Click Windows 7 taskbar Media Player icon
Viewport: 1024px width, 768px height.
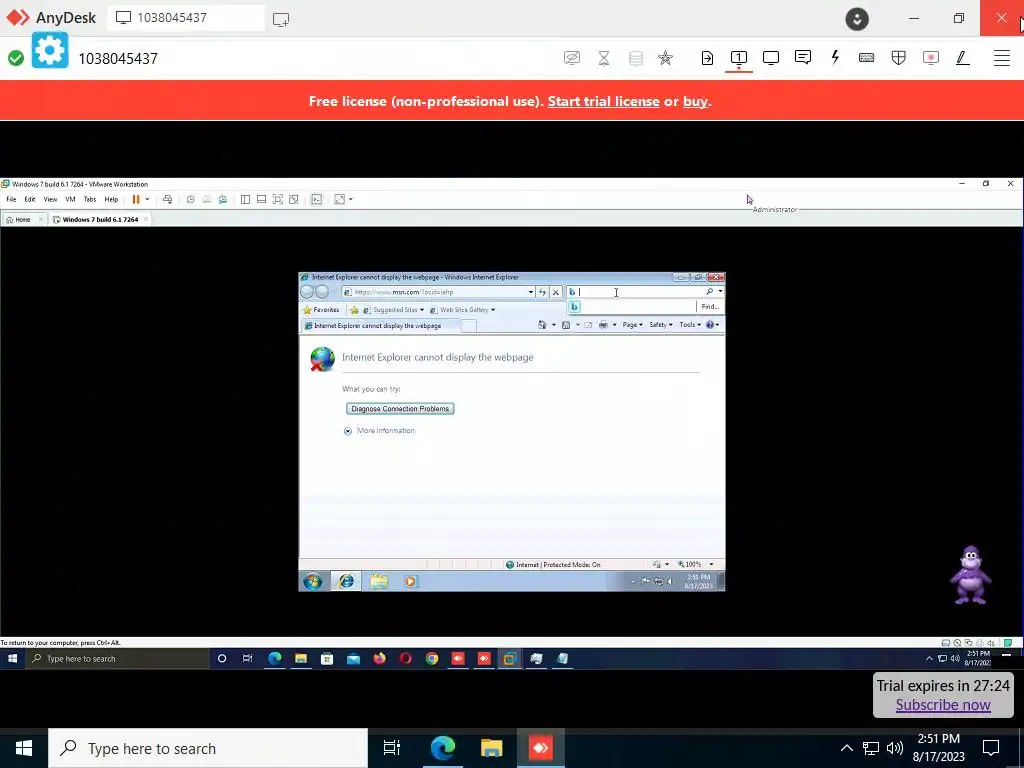(410, 581)
